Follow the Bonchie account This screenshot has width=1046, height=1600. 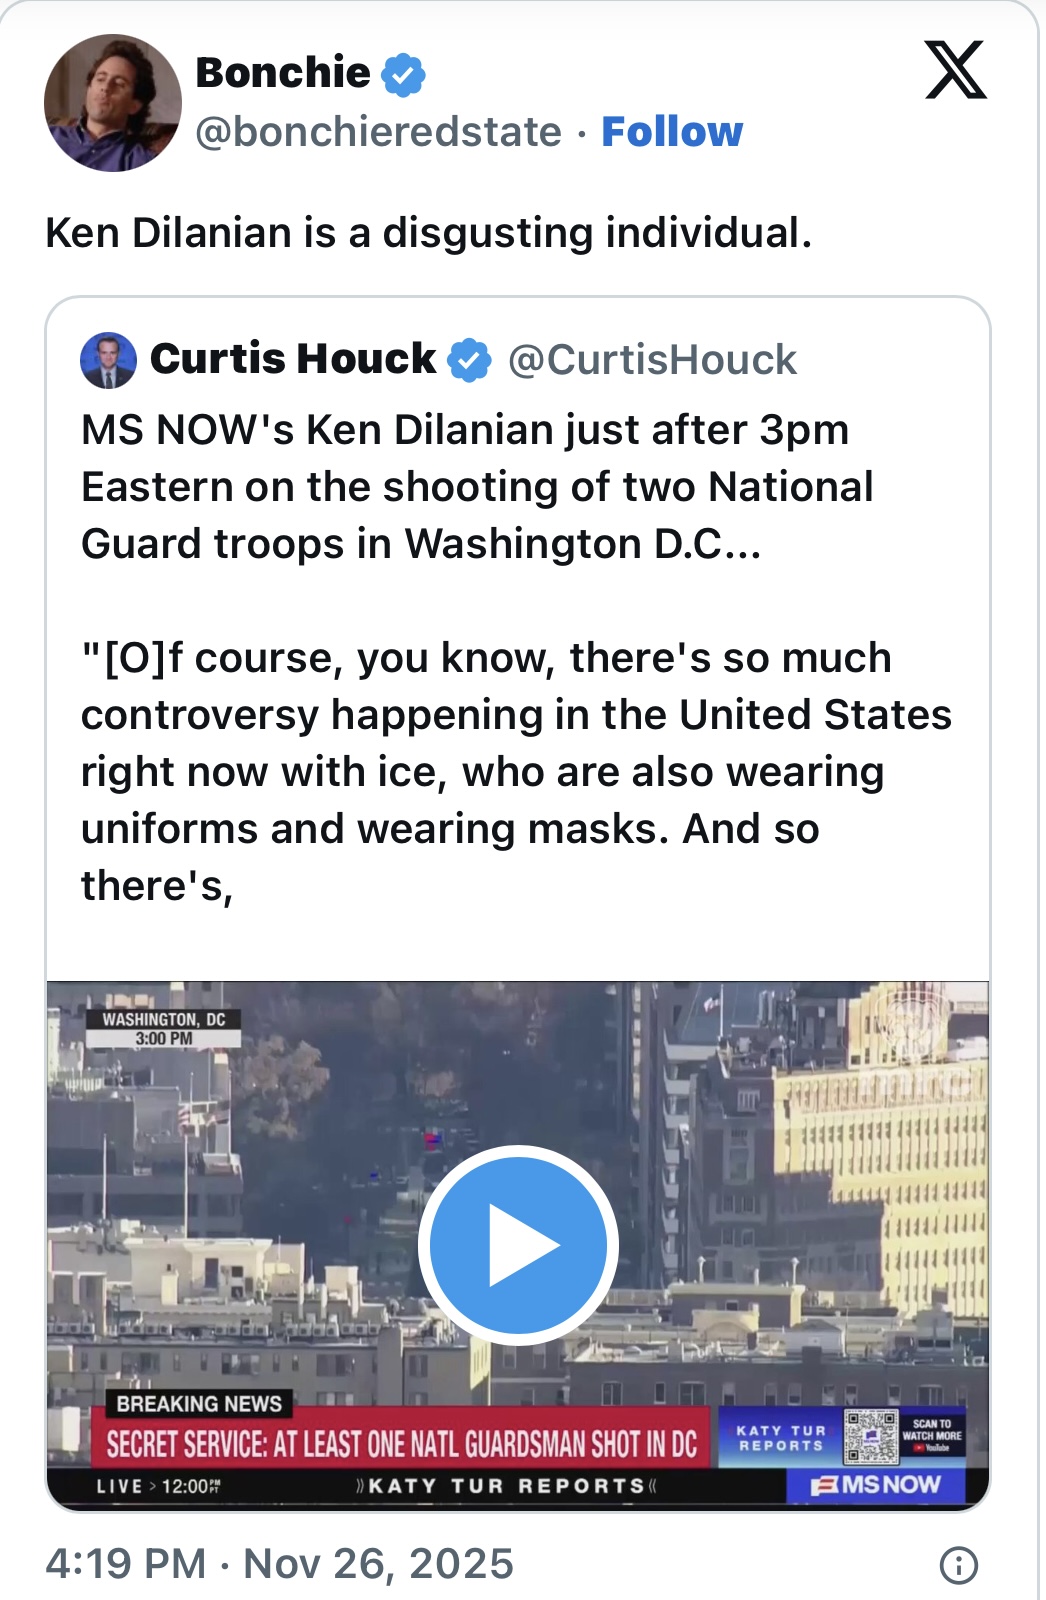(x=672, y=132)
